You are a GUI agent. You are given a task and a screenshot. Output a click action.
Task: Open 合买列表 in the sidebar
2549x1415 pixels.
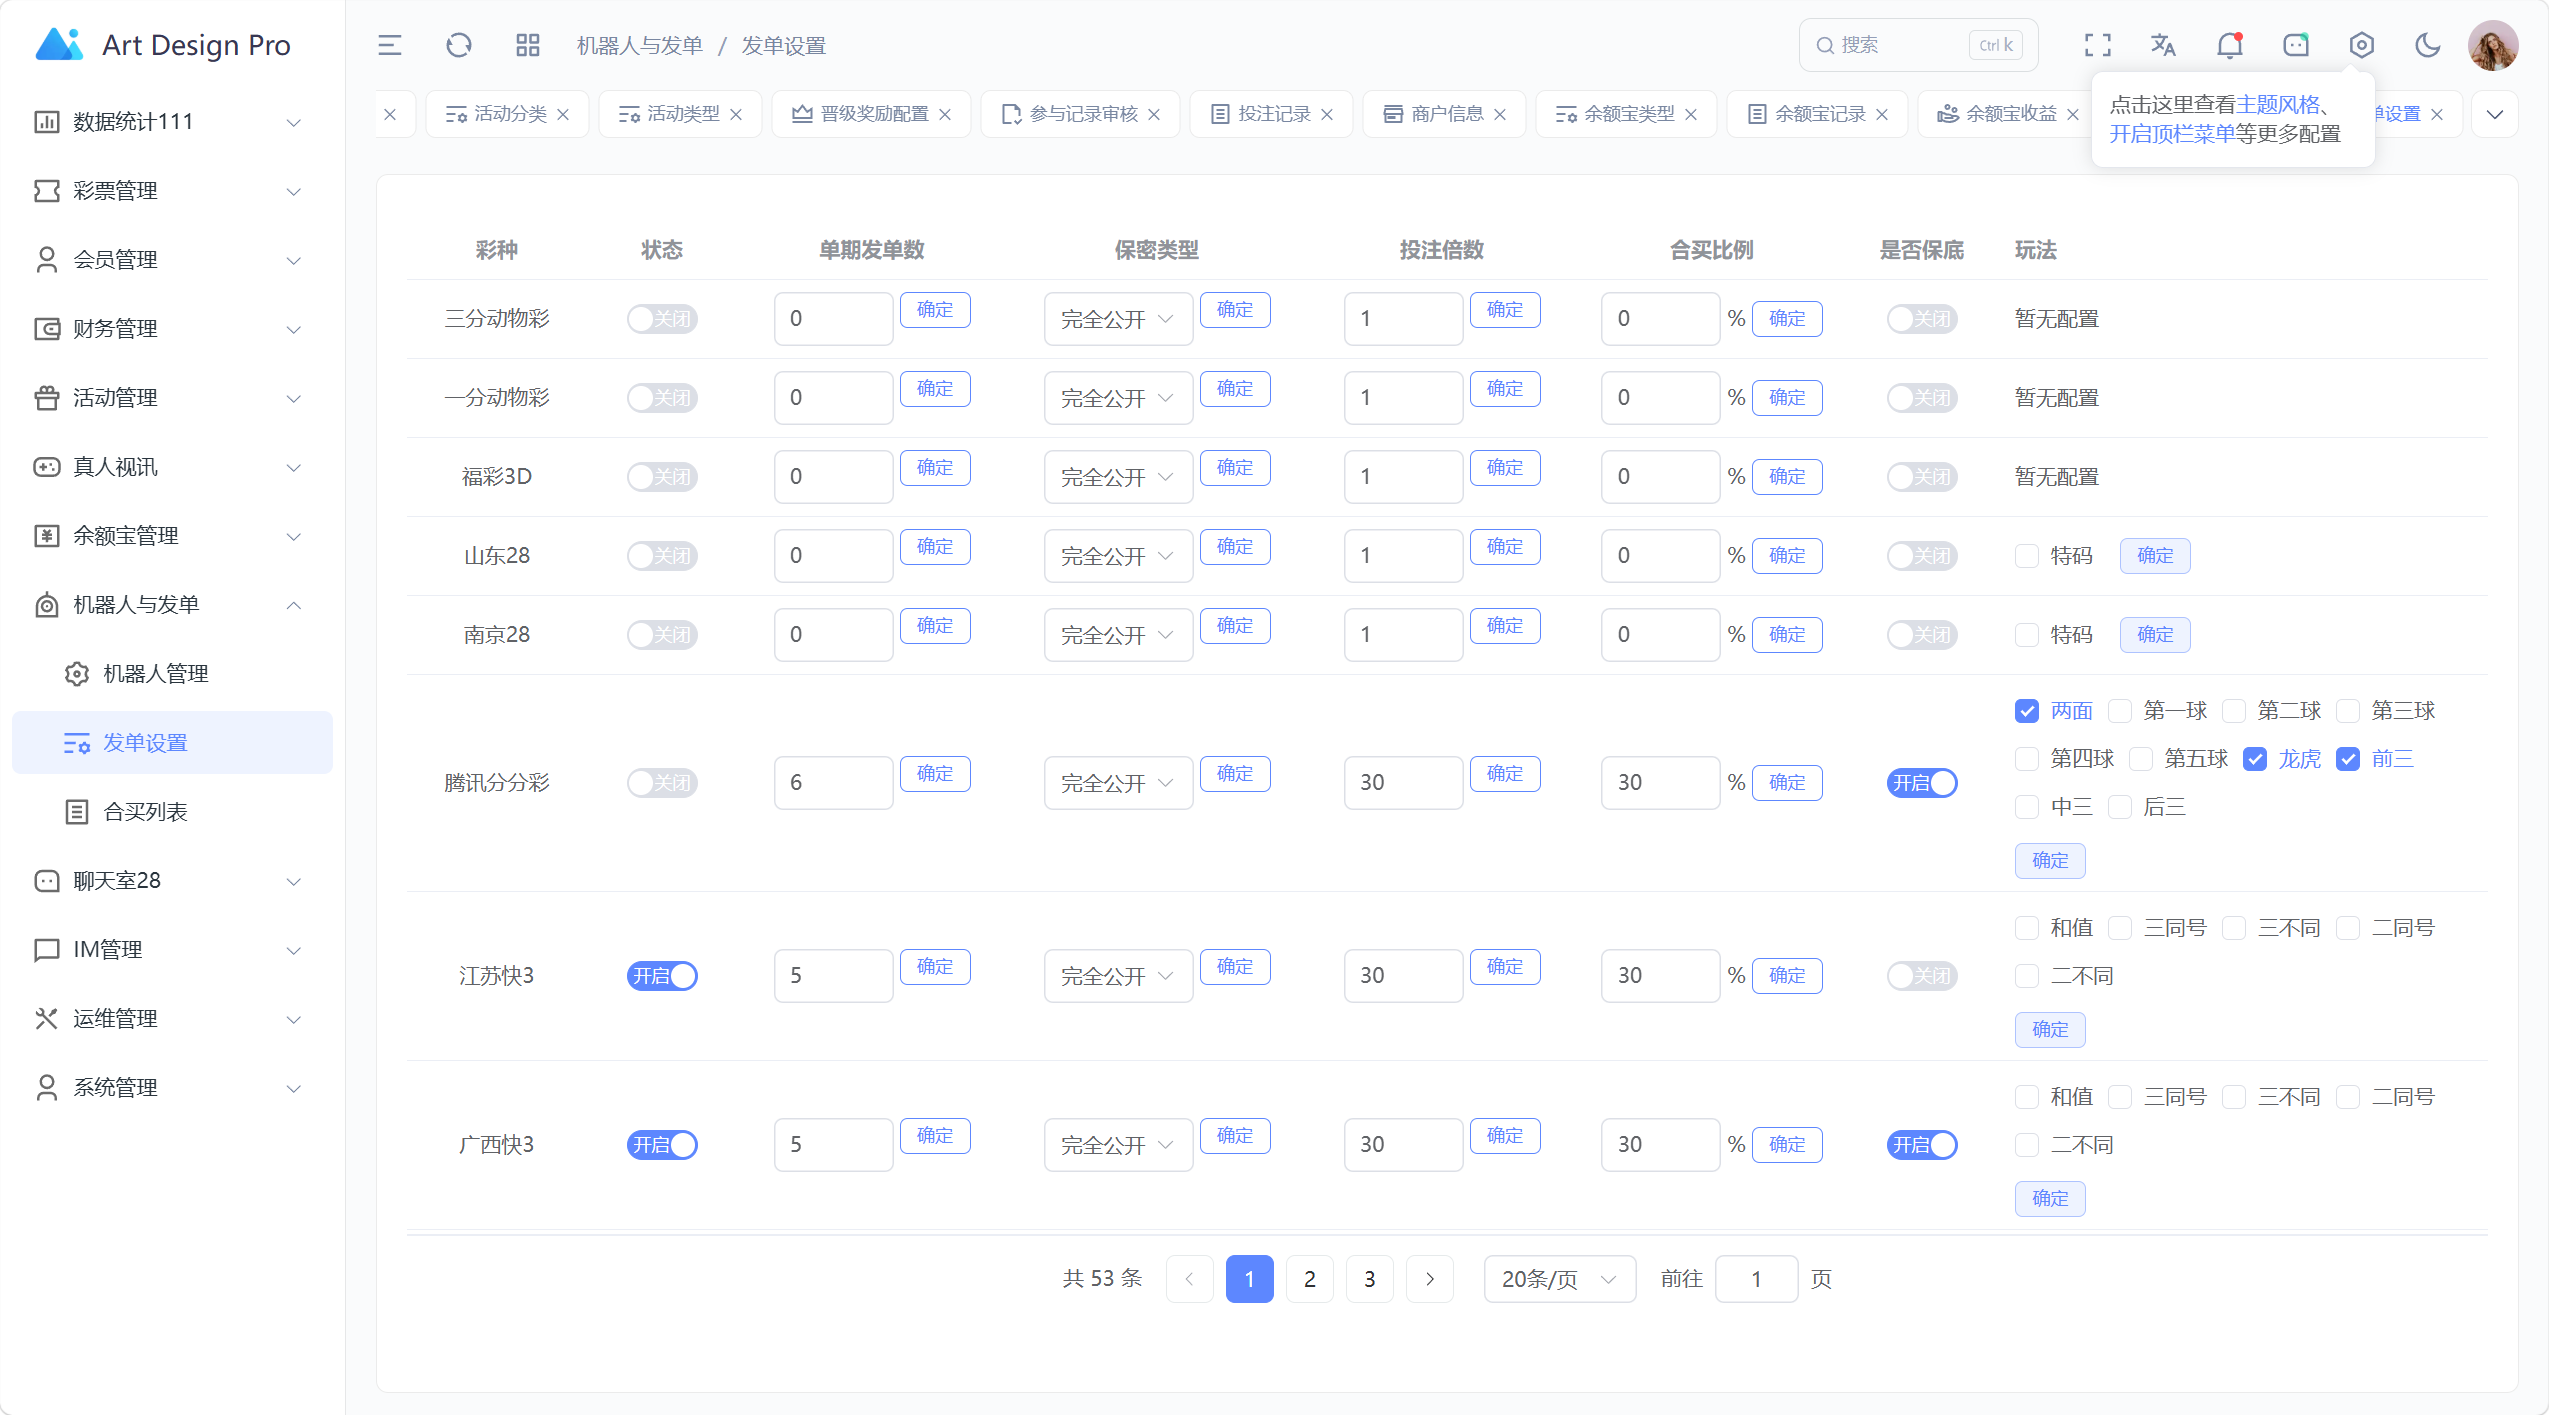click(172, 812)
